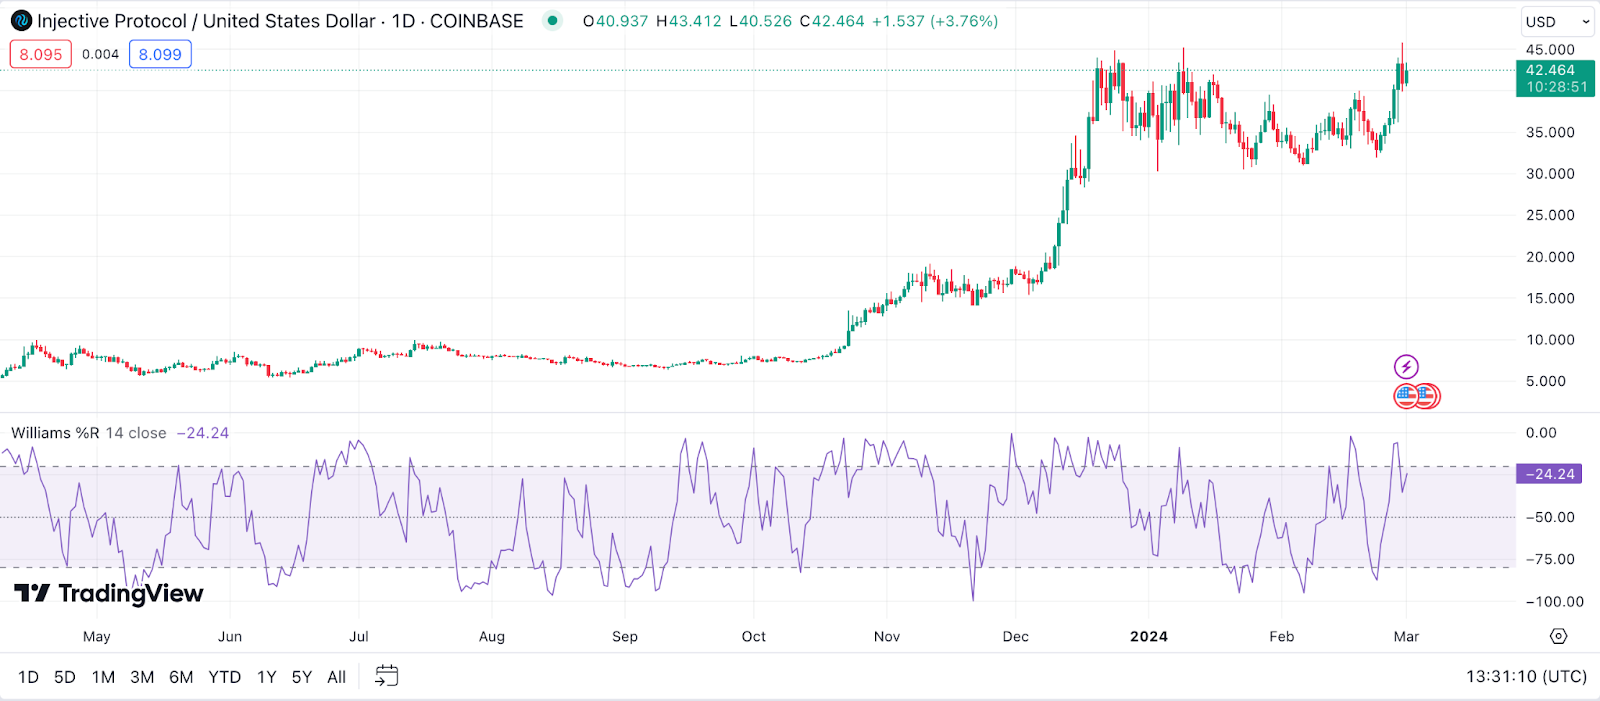This screenshot has width=1600, height=701.
Task: Click the Williams %R 14 close indicator label
Action: click(89, 433)
